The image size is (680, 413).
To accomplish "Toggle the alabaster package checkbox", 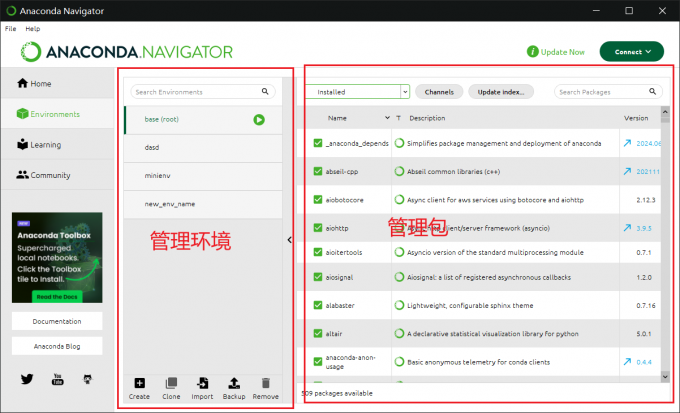I will coord(318,305).
